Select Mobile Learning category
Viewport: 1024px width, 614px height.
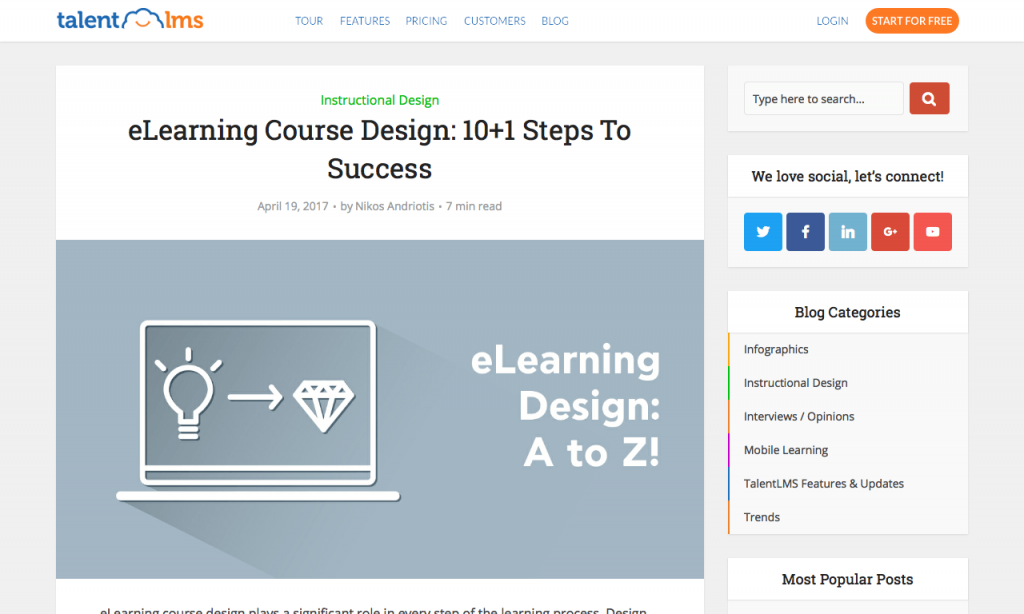(x=786, y=450)
